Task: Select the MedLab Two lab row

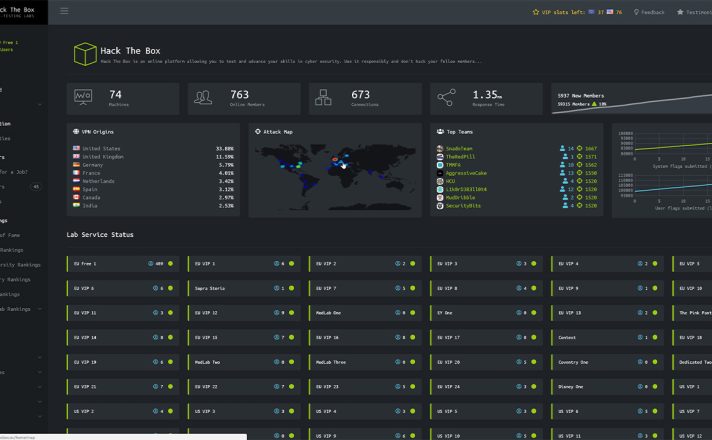Action: [244, 362]
